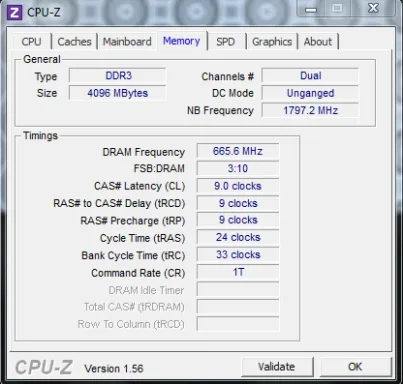
Task: Select the Dual channels value
Action: tap(310, 76)
